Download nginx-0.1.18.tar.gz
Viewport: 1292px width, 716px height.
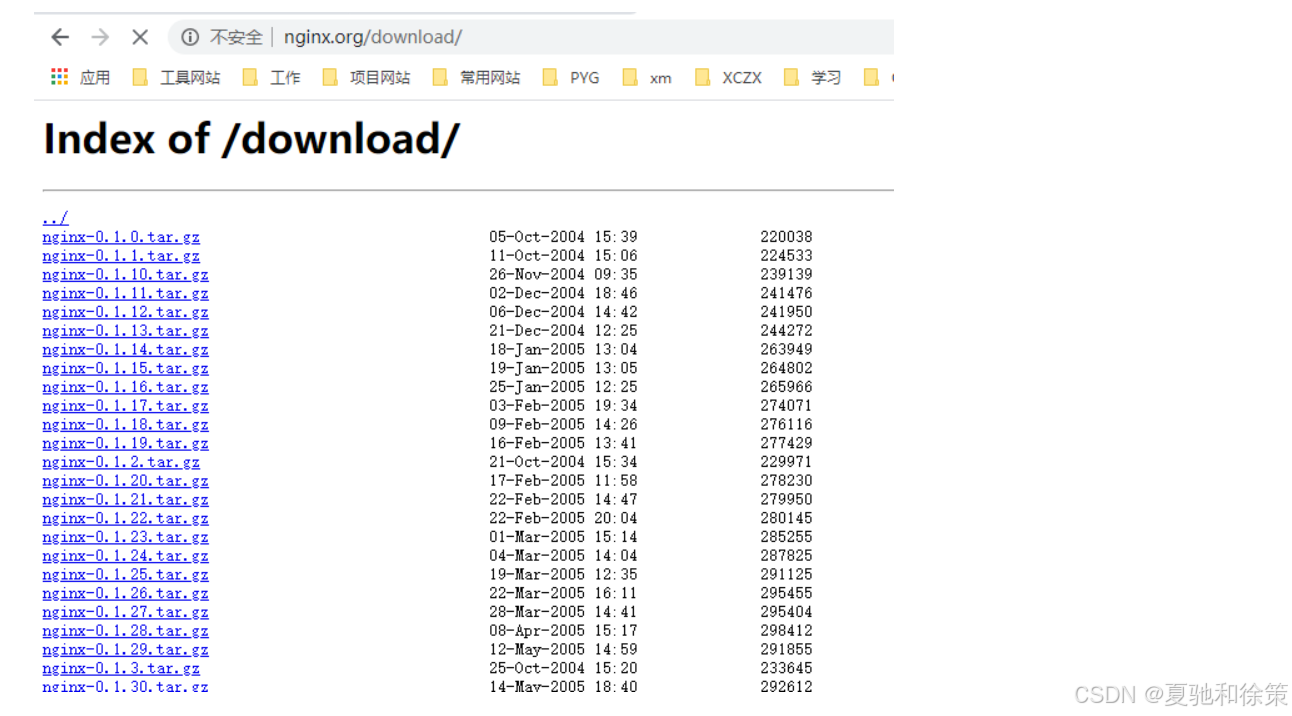tap(125, 424)
